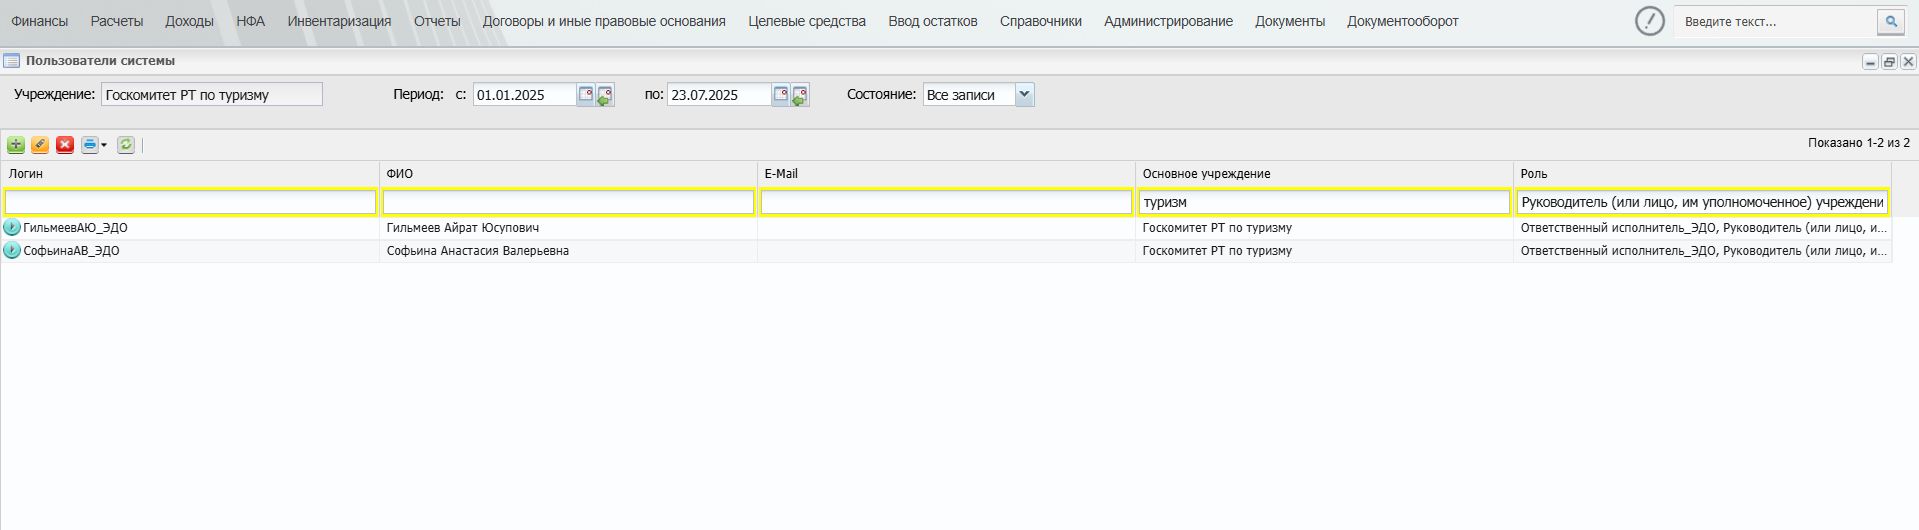Click the E-Mail column filter field
Screen dimensions: 1919x530
[946, 202]
